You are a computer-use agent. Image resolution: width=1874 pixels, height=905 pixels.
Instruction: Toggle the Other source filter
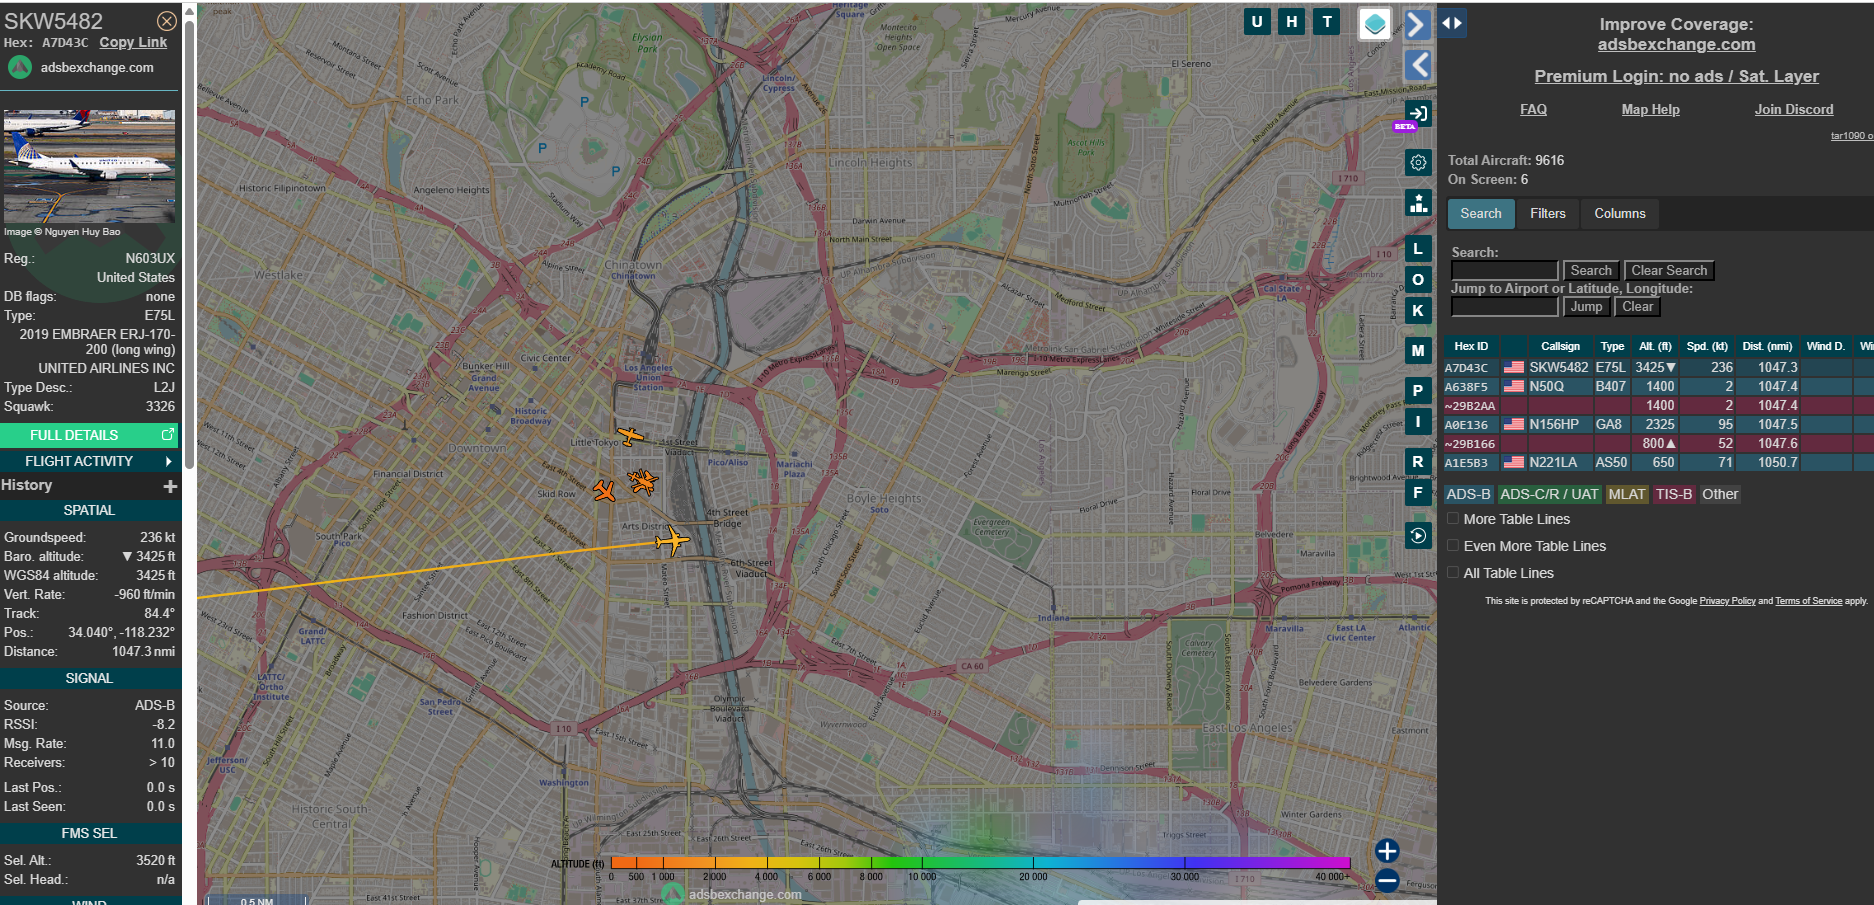click(x=1720, y=494)
